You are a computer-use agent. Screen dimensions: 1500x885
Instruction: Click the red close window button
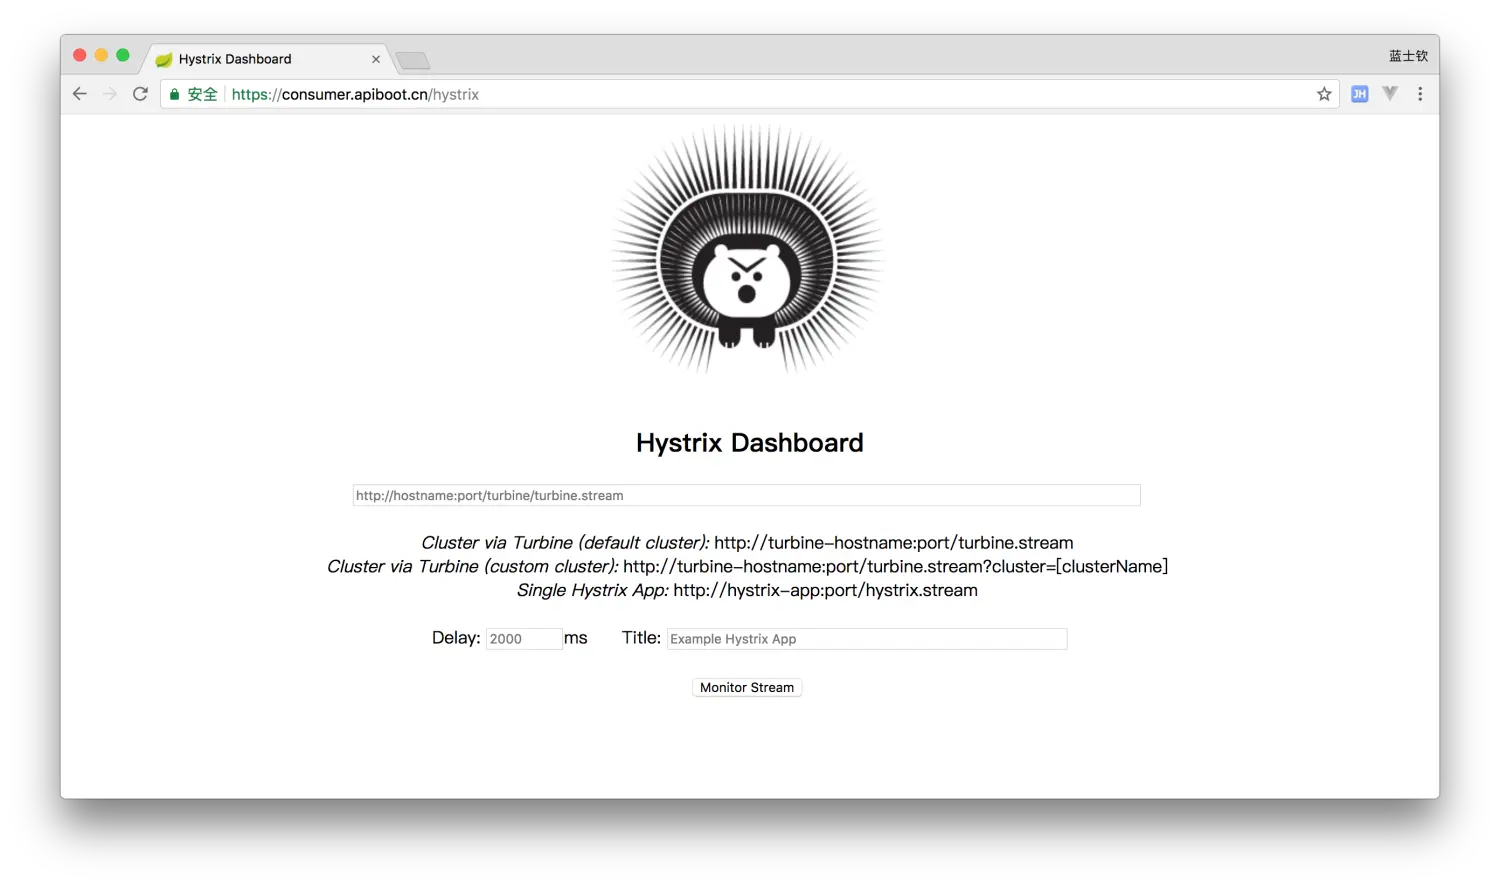(80, 55)
